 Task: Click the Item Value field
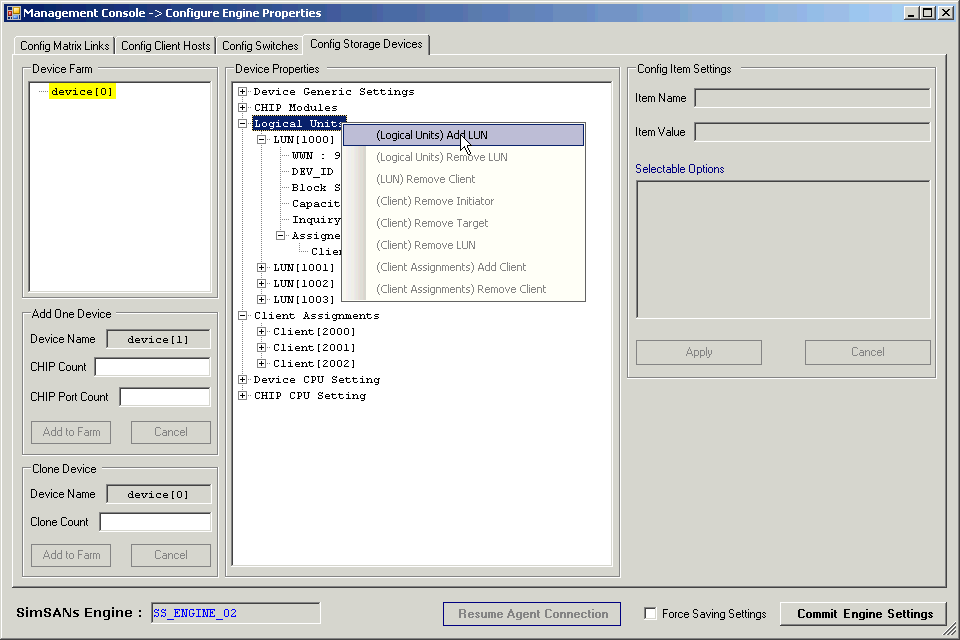coord(812,132)
